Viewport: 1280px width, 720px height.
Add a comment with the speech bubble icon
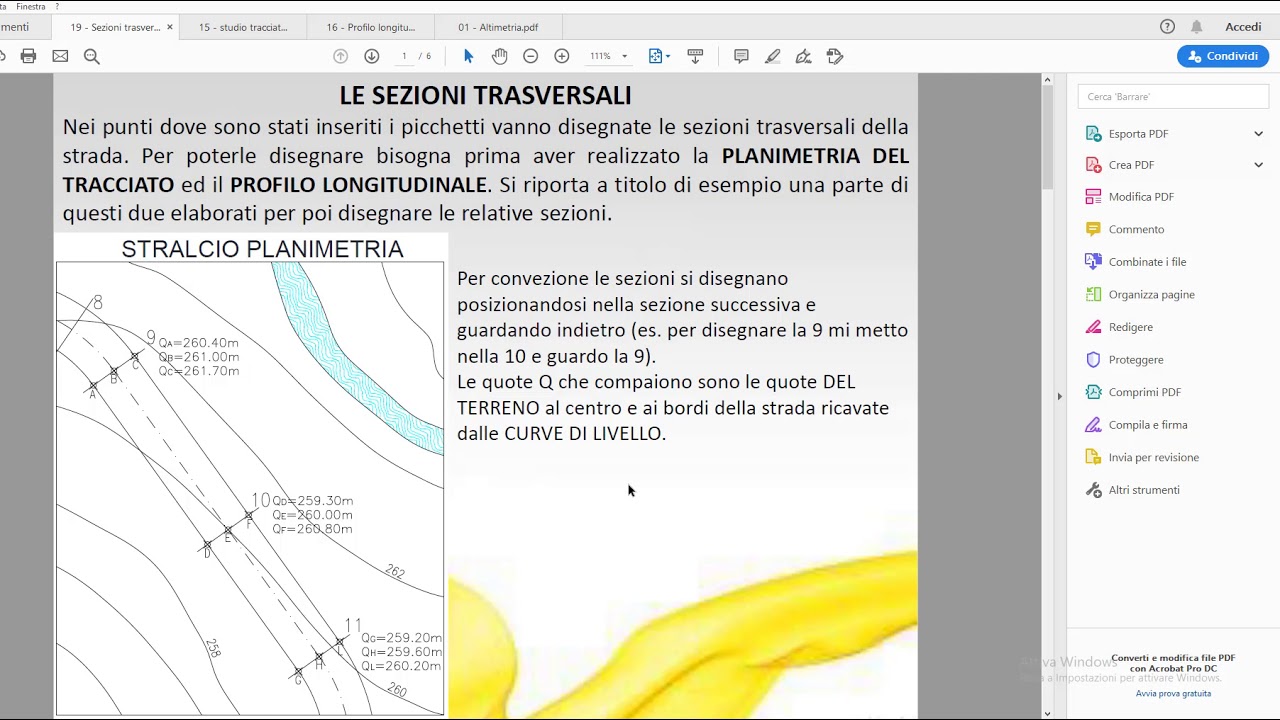[x=741, y=56]
